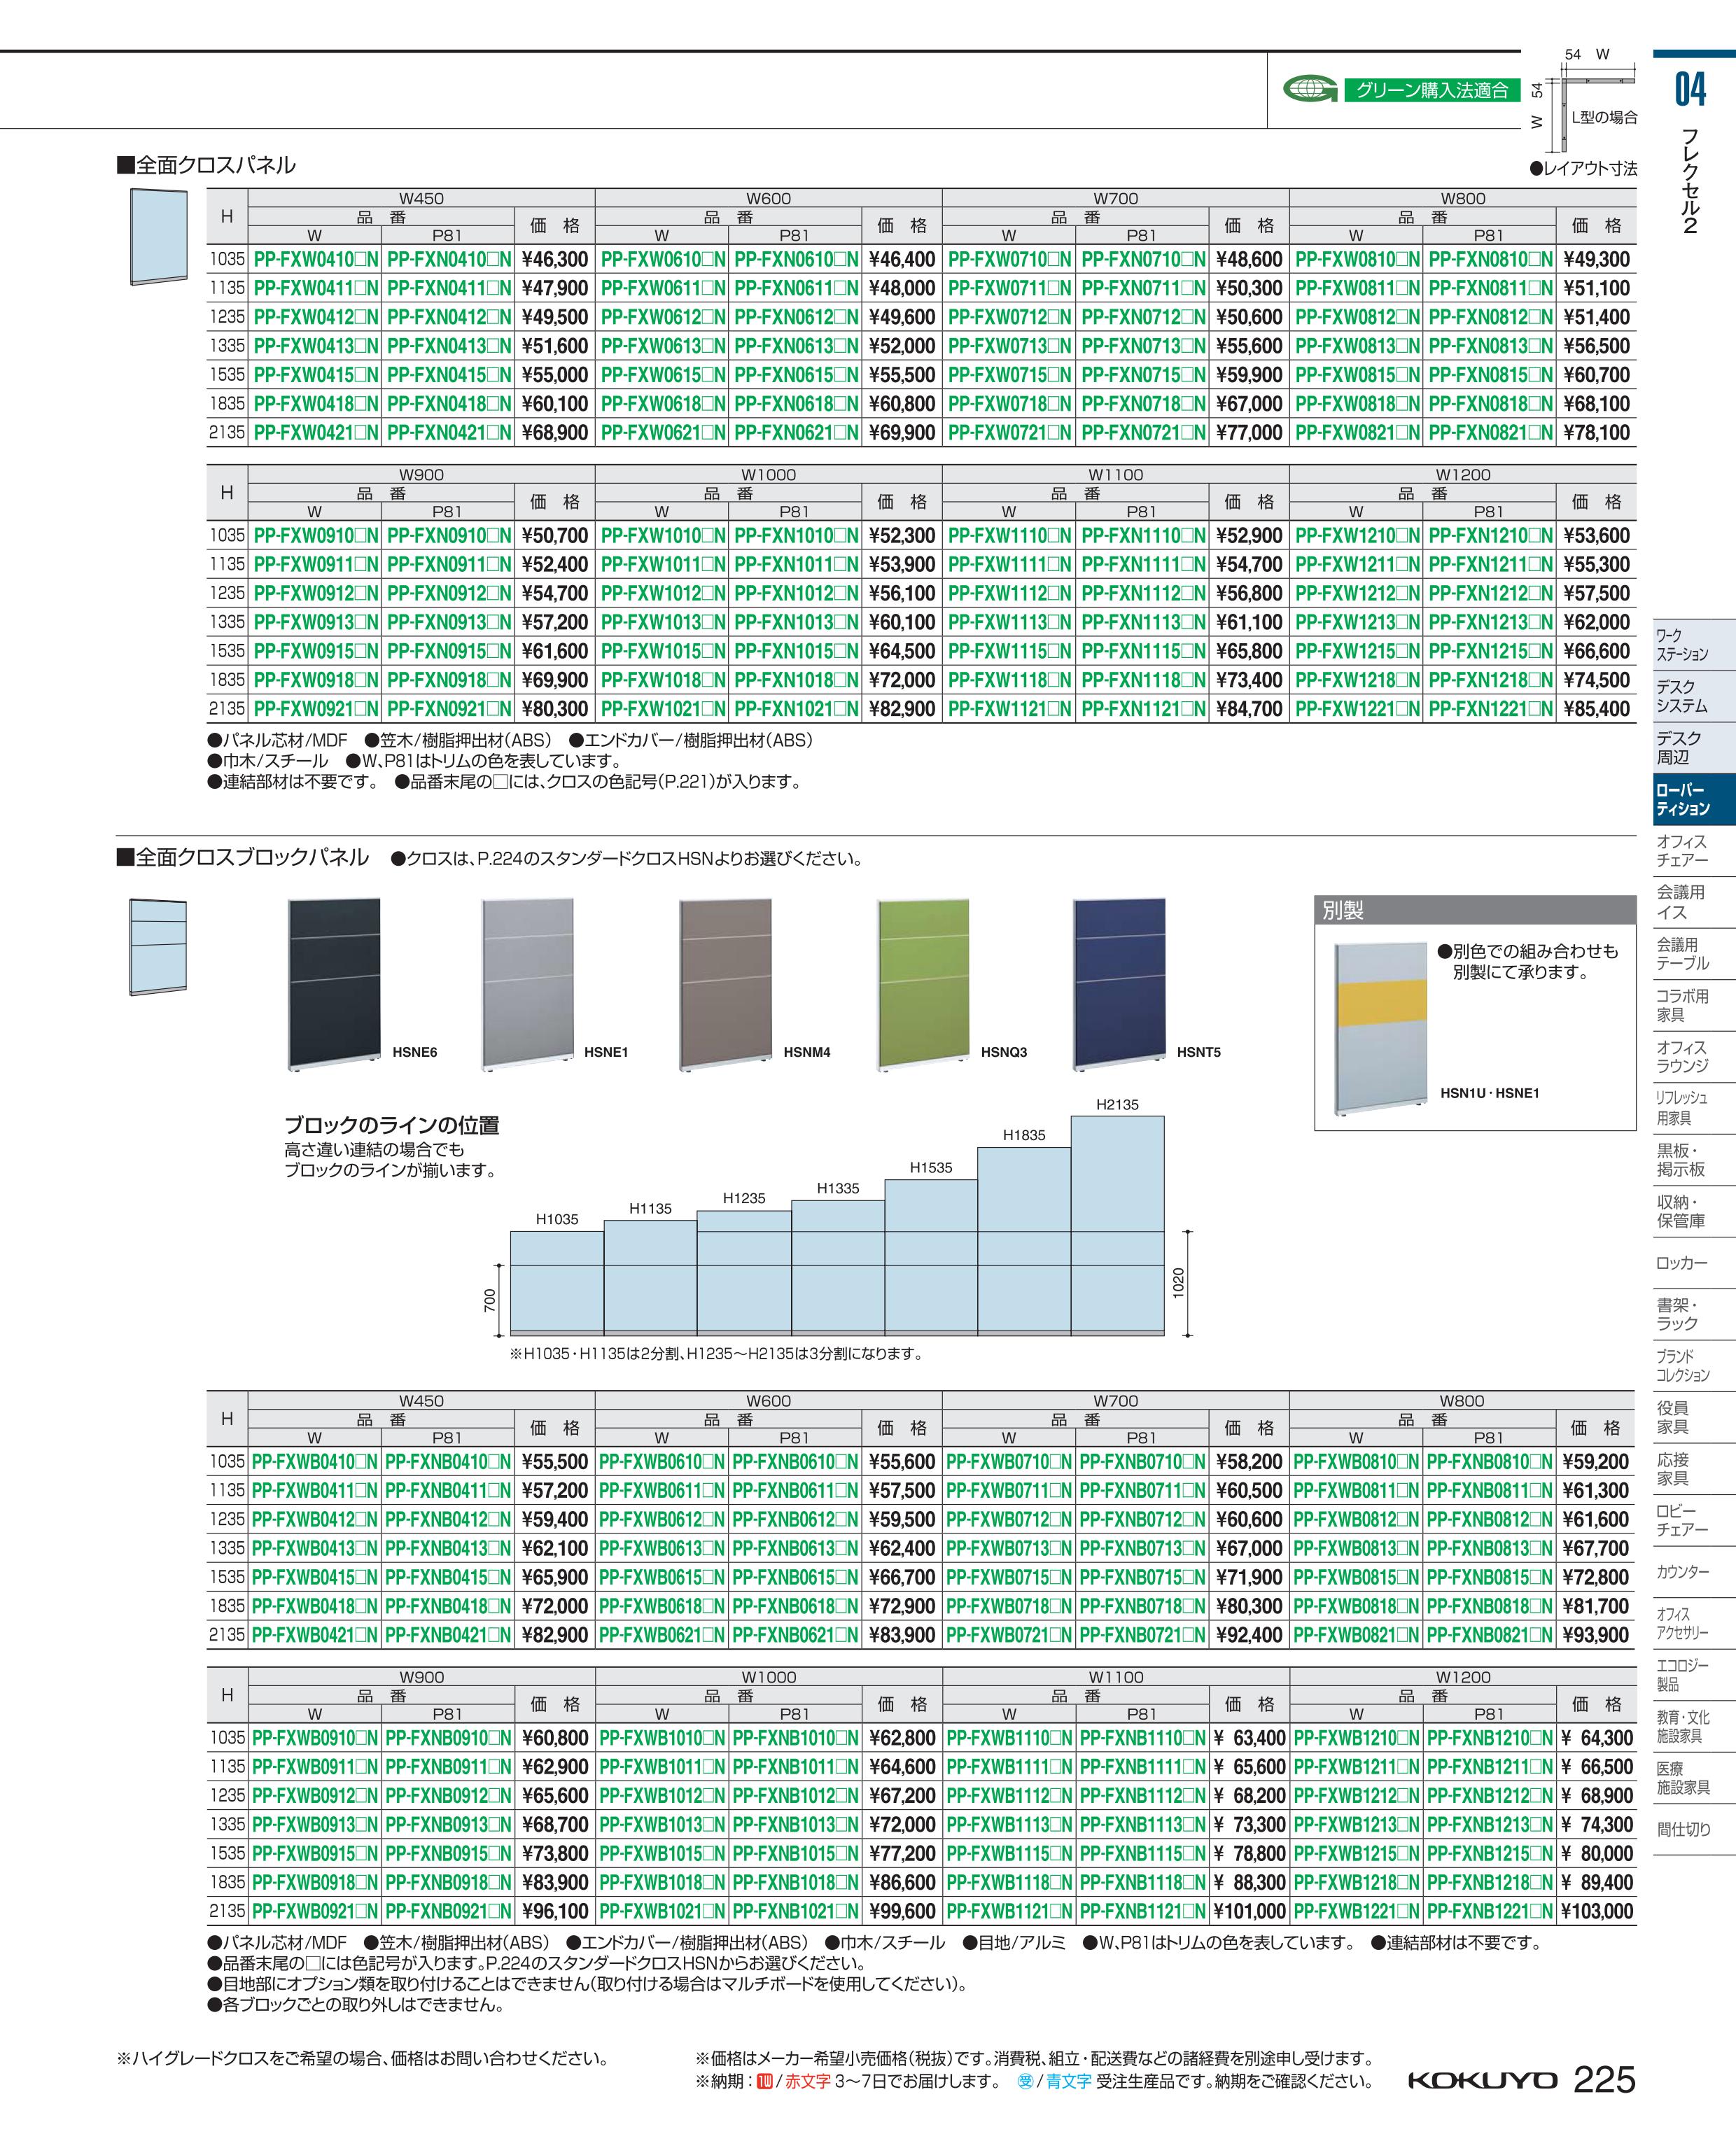Select the HSNM4 brown panel sample
The height and width of the screenshot is (2141, 1736).
tap(725, 985)
